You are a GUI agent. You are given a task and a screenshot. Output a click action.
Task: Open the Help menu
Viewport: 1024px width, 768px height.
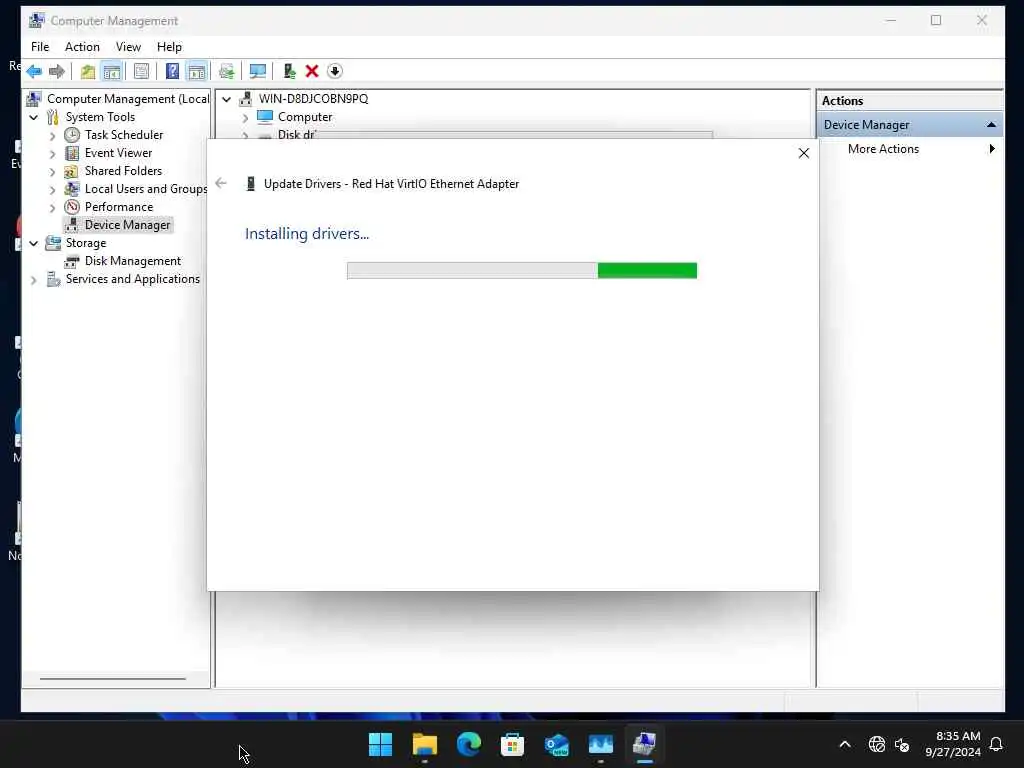click(x=169, y=47)
